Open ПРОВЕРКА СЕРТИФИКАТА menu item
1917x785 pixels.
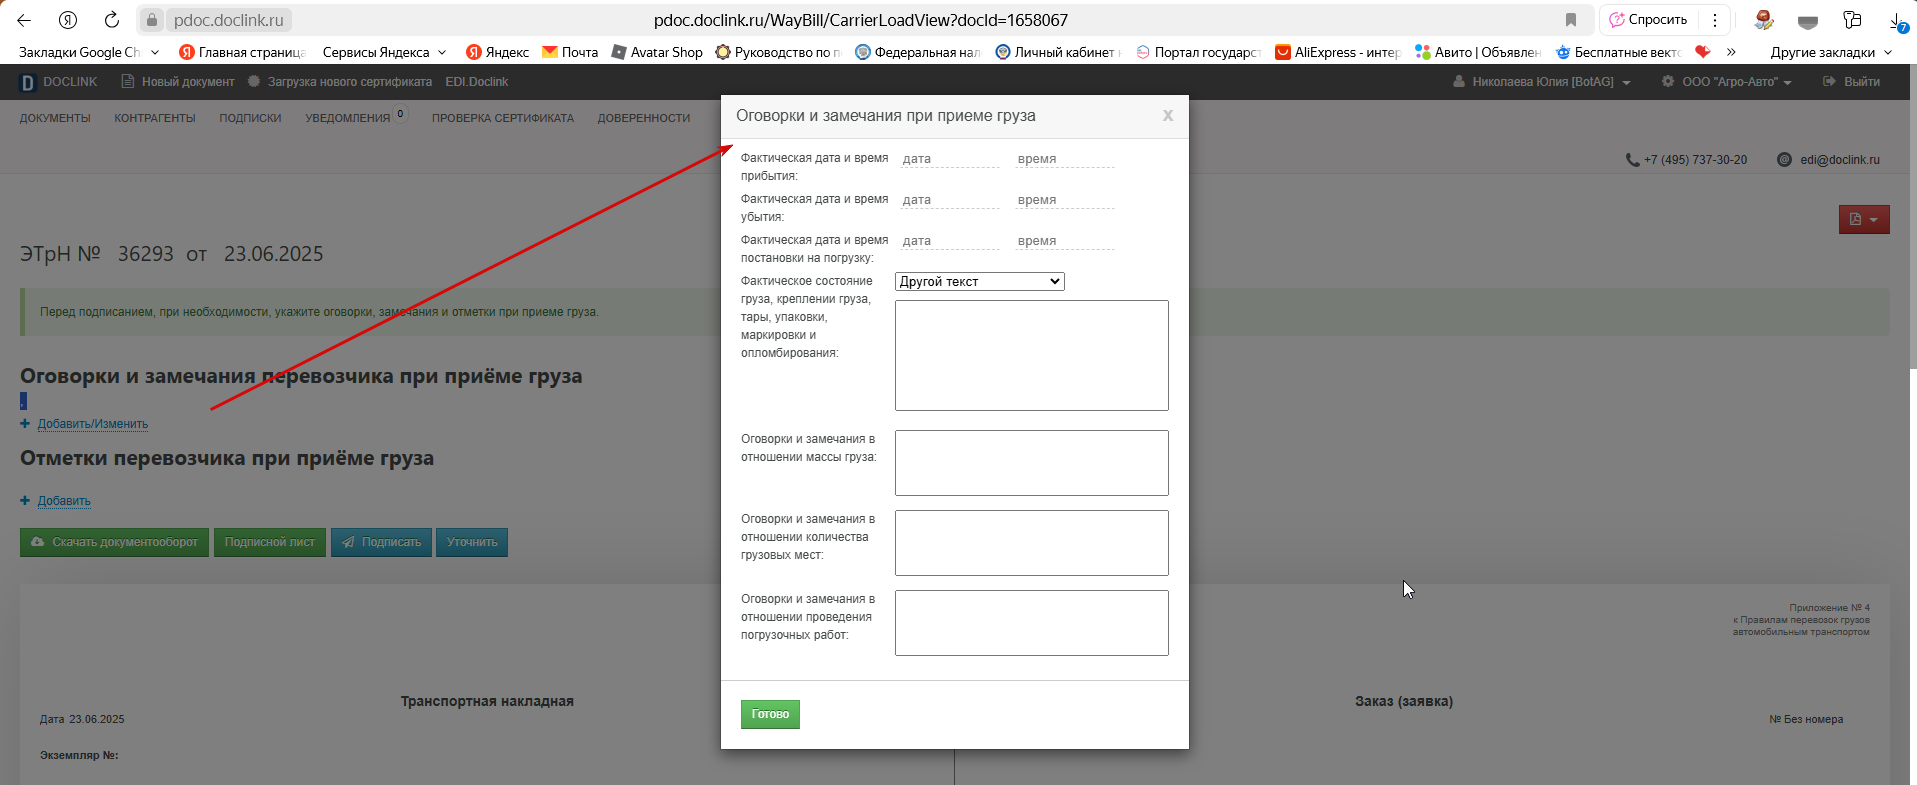pyautogui.click(x=503, y=118)
